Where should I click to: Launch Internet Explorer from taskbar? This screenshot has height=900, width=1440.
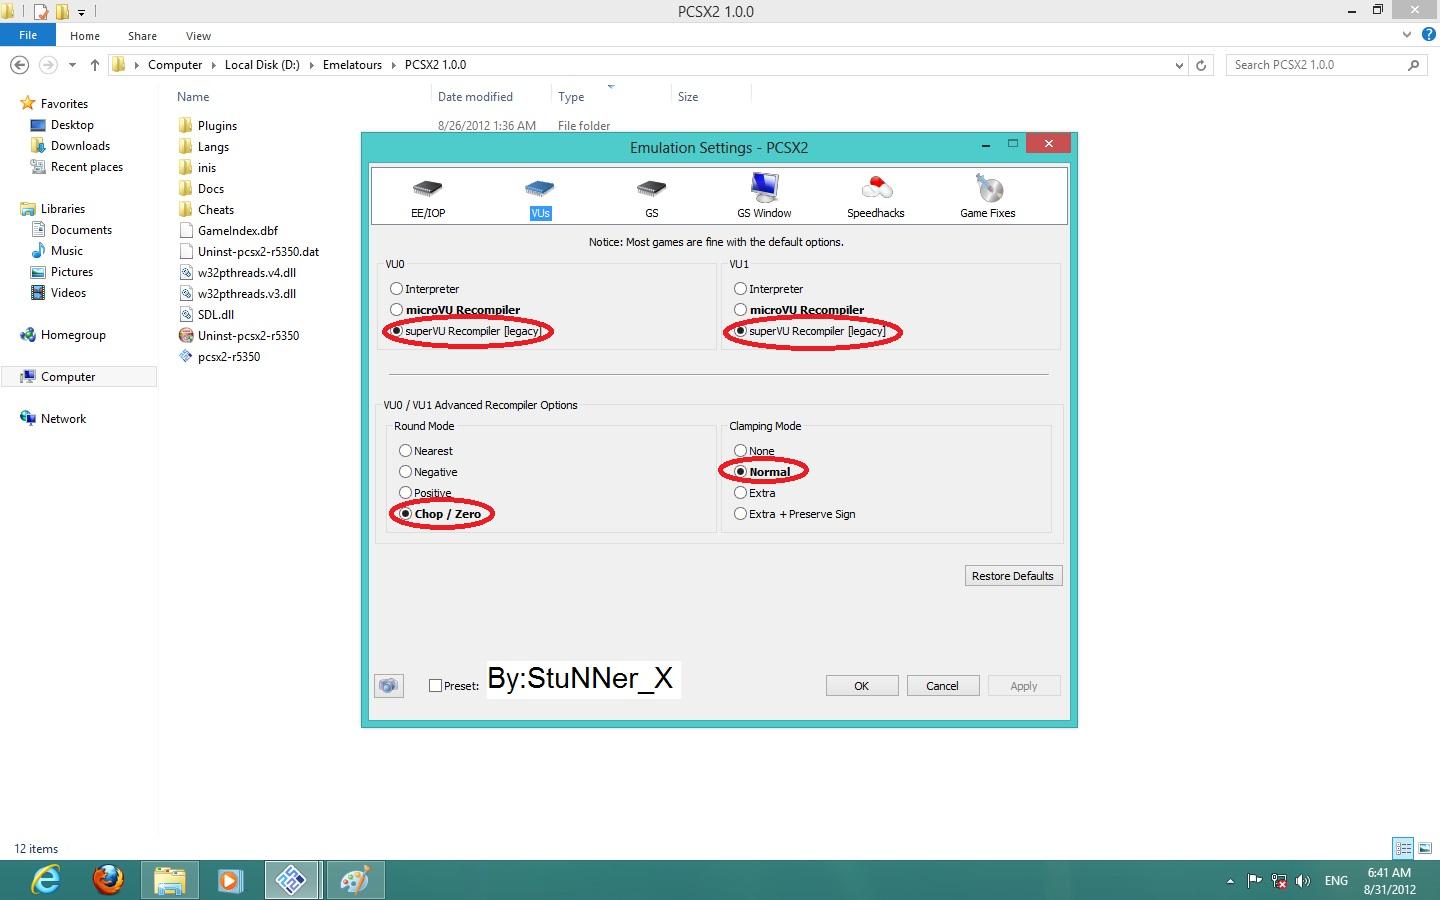coord(45,880)
